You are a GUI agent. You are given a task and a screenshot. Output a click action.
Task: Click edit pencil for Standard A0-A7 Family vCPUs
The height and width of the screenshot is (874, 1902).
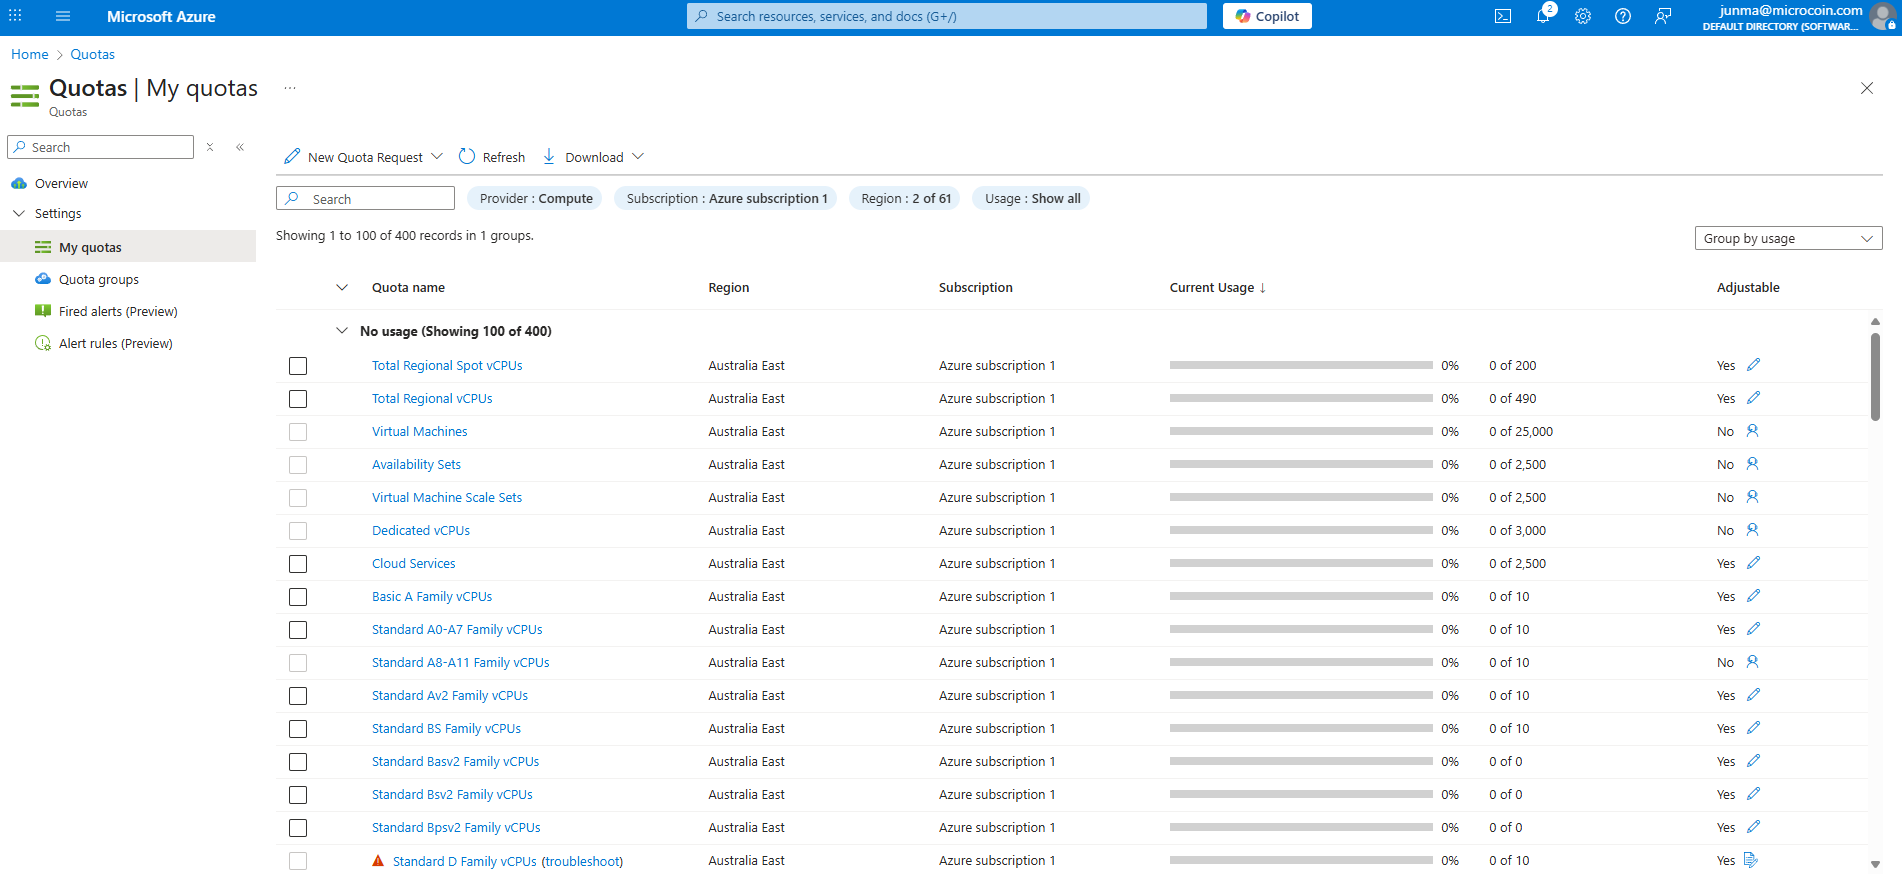click(x=1753, y=629)
